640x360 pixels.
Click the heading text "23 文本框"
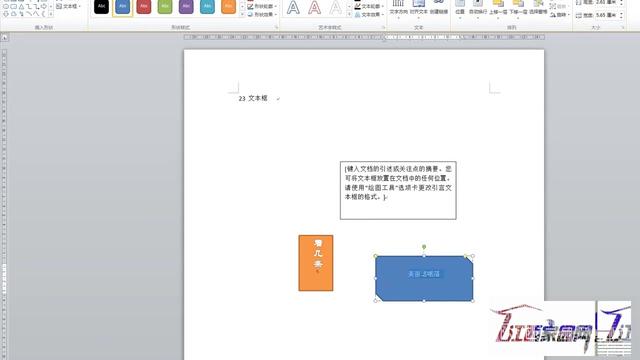point(253,98)
